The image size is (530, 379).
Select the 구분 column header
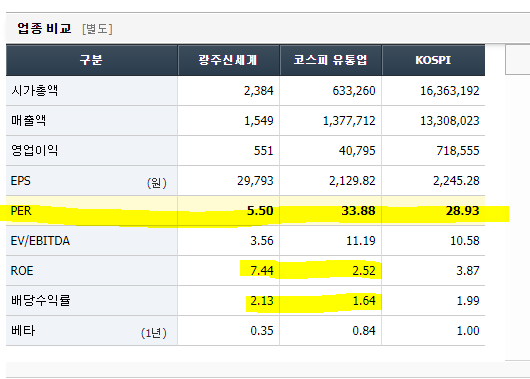(92, 60)
